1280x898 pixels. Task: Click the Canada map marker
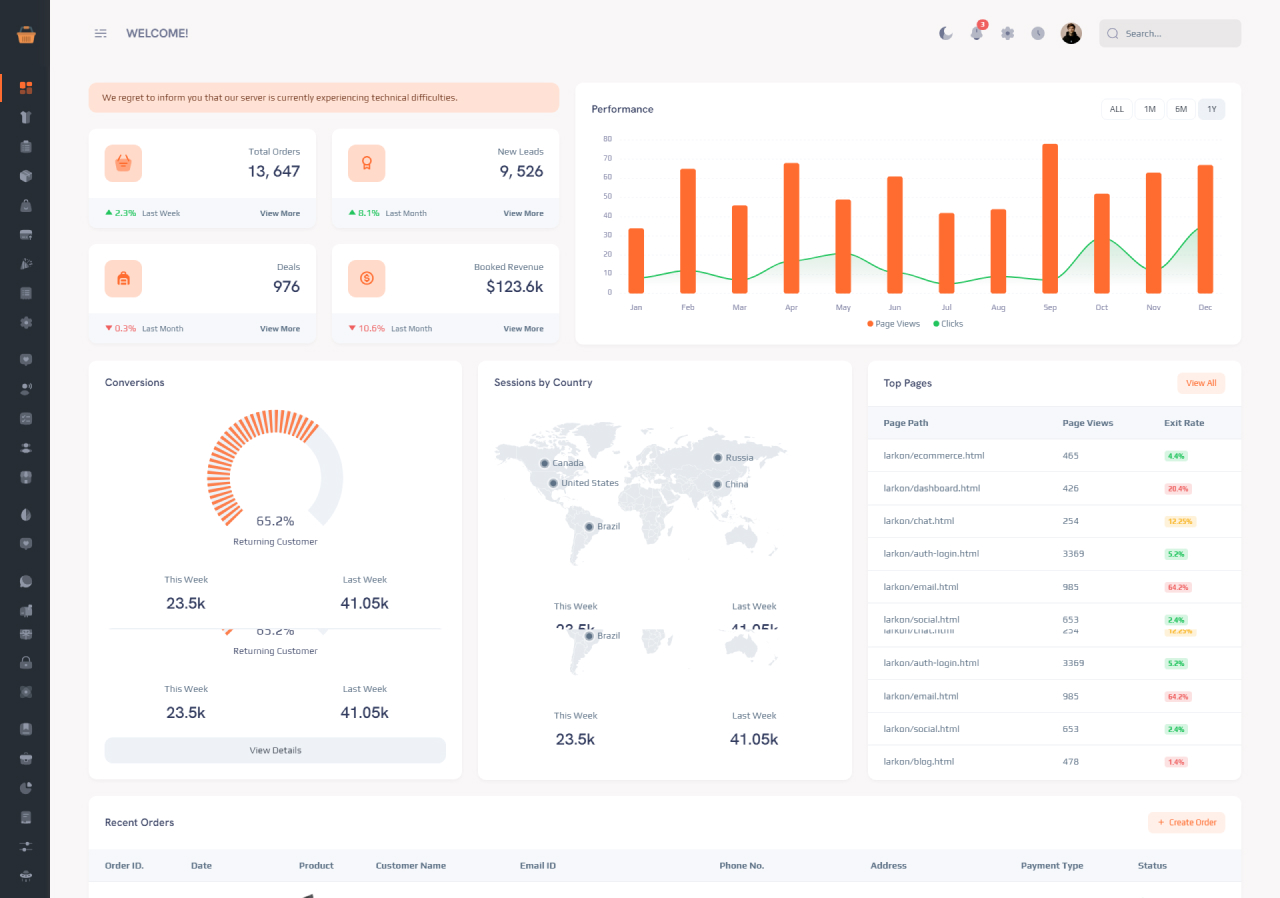[544, 463]
